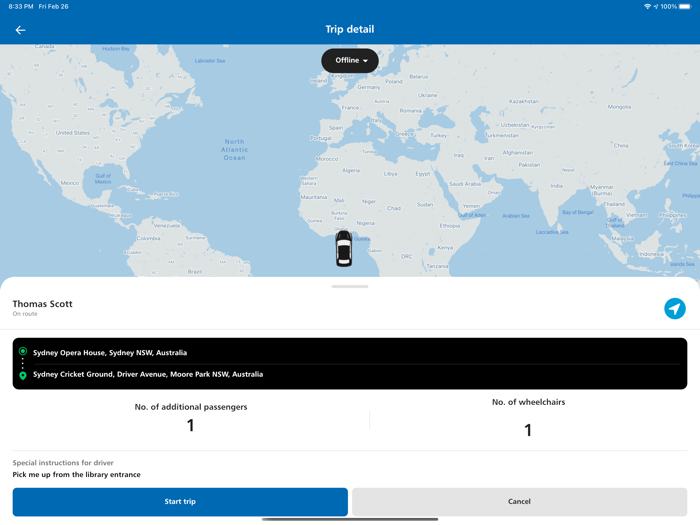
Task: Tap the green pickup circle icon
Action: click(x=23, y=351)
